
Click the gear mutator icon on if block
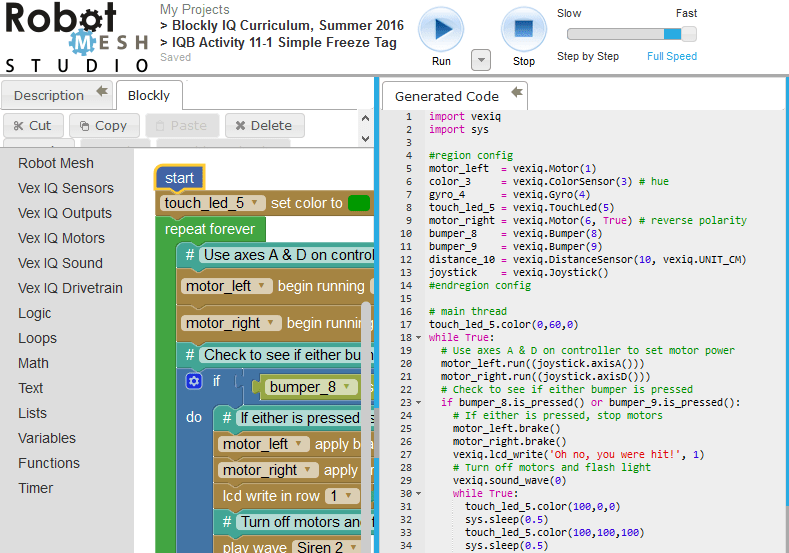[x=194, y=381]
